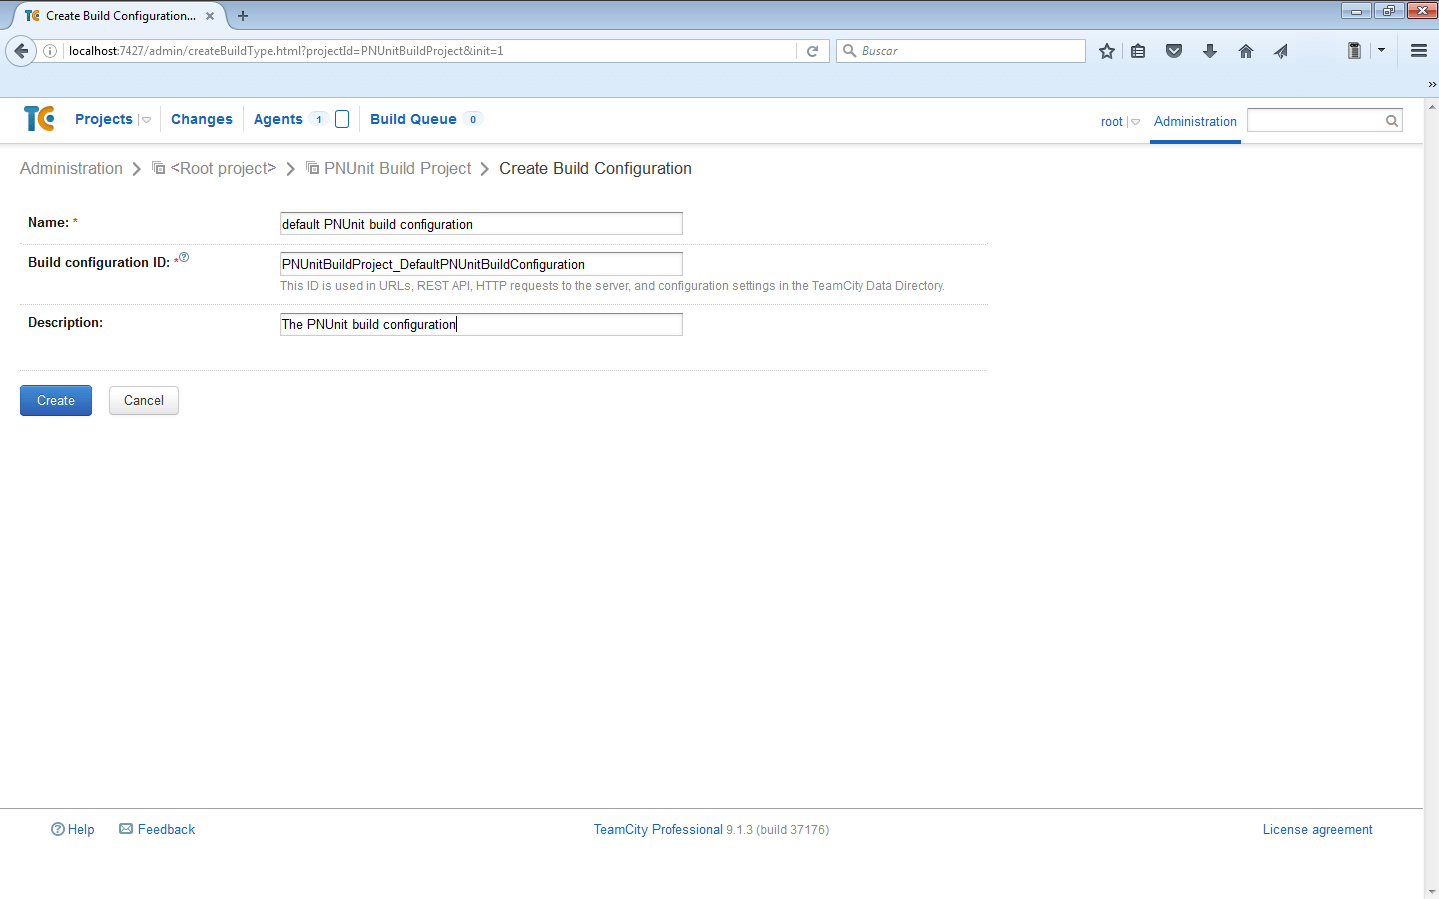This screenshot has height=899, width=1439.
Task: Click into the Description text field
Action: tap(481, 324)
